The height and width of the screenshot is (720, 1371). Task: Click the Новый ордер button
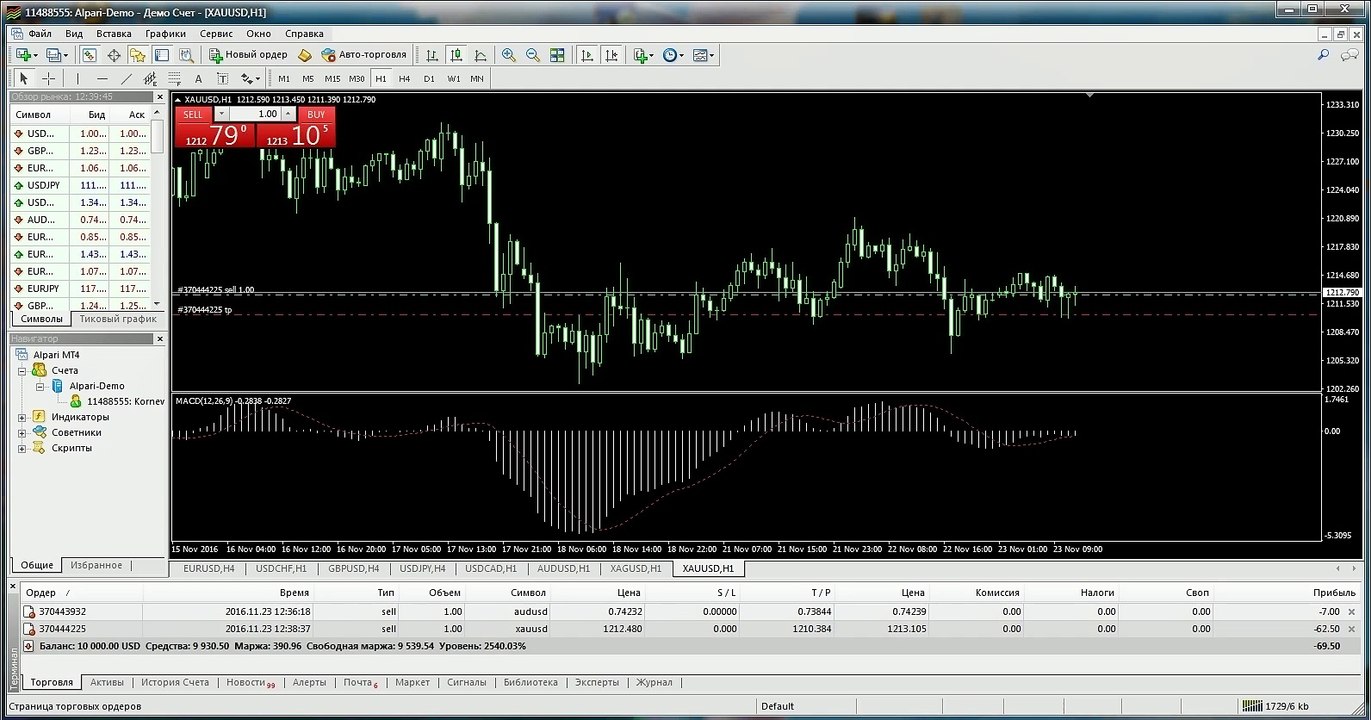tap(248, 55)
